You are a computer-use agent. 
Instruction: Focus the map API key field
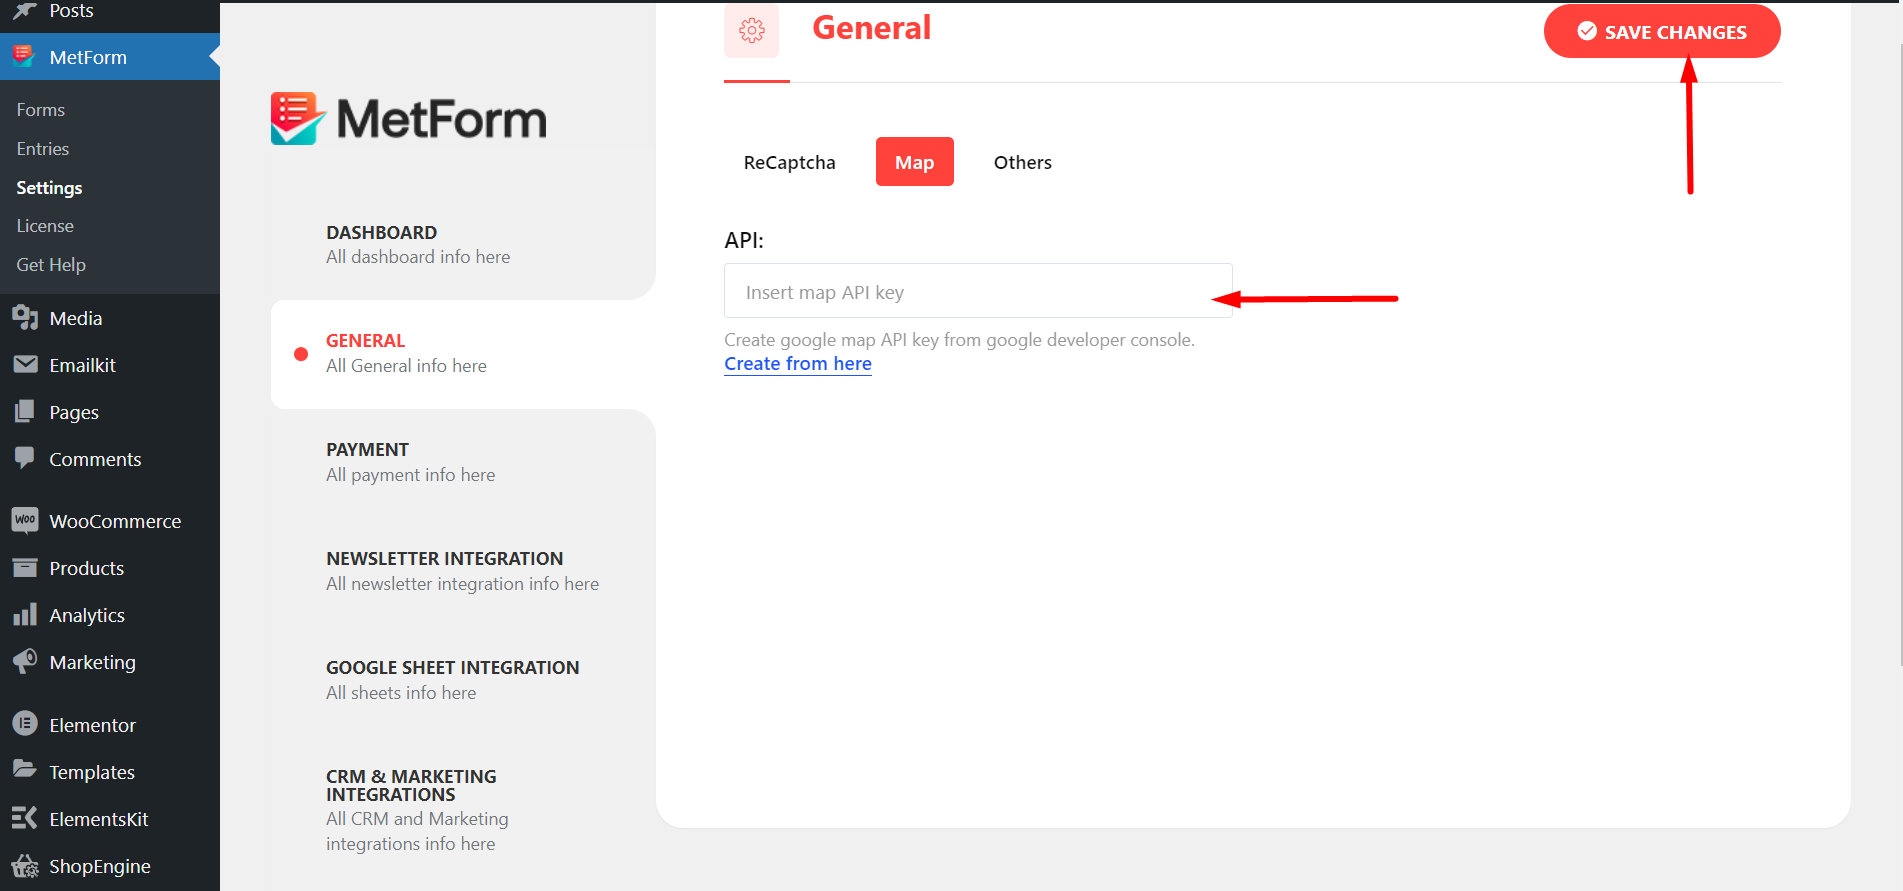click(x=978, y=291)
